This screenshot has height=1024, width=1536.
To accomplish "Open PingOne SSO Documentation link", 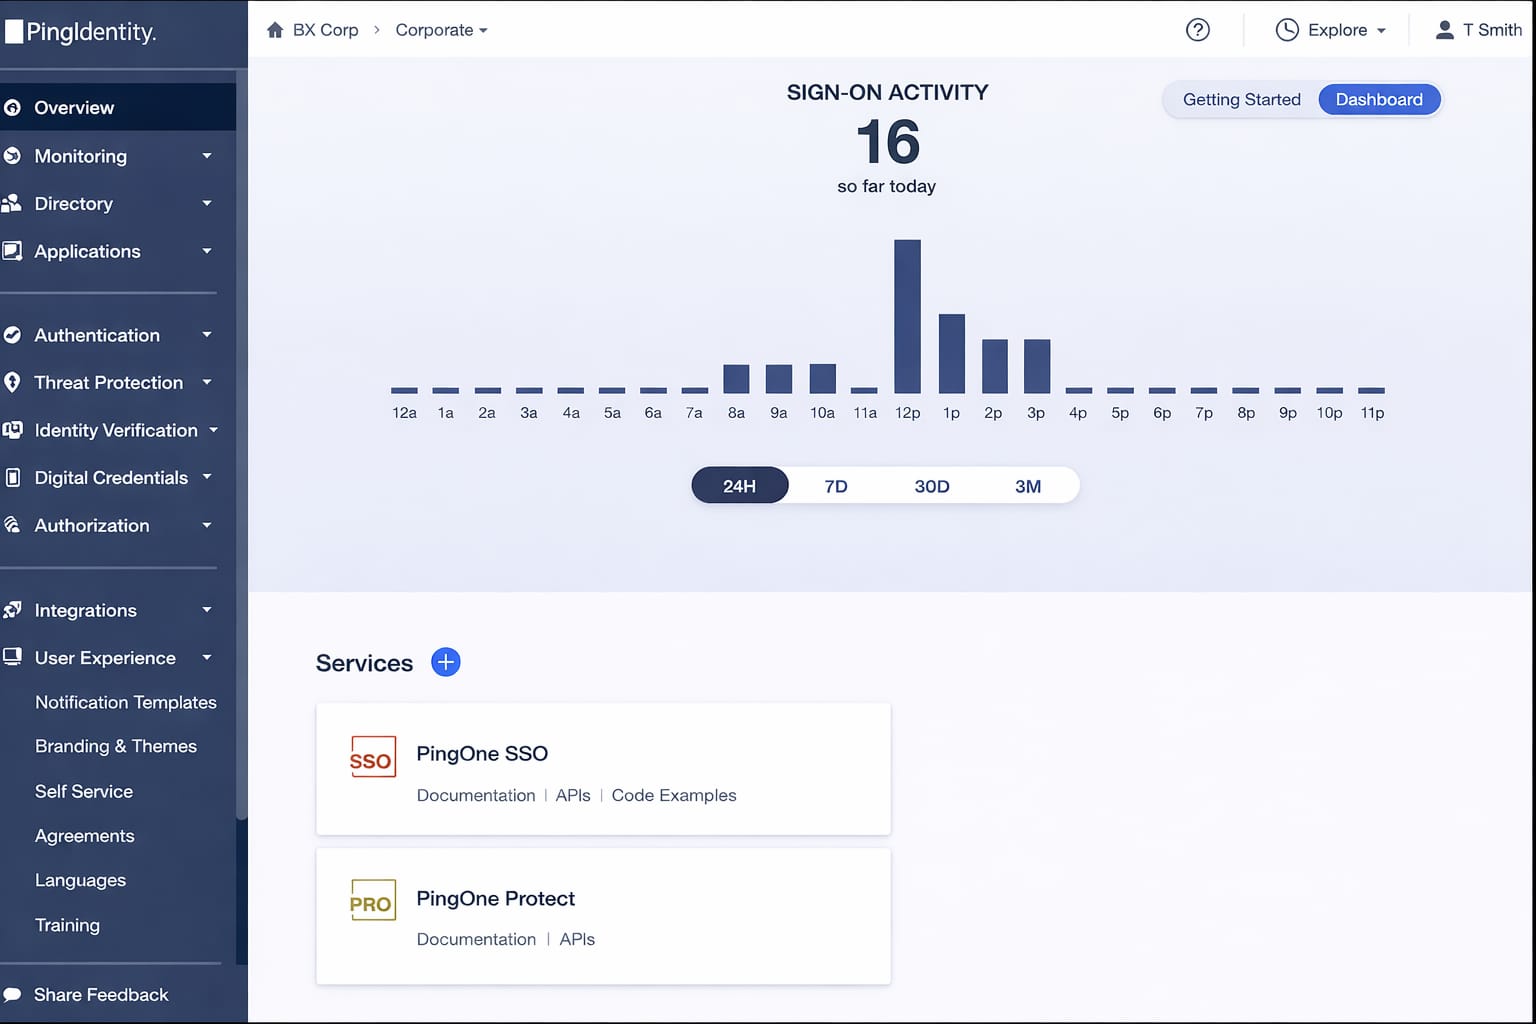I will 476,795.
